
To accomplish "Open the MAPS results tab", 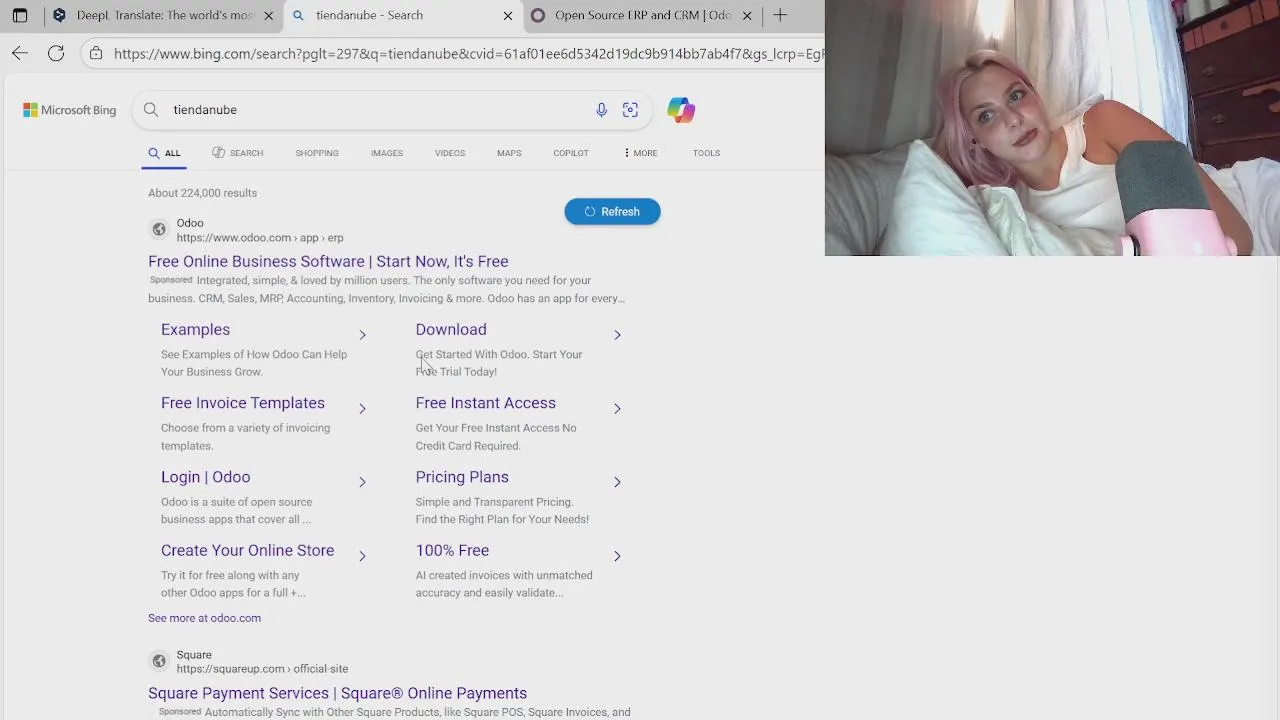I will (509, 153).
